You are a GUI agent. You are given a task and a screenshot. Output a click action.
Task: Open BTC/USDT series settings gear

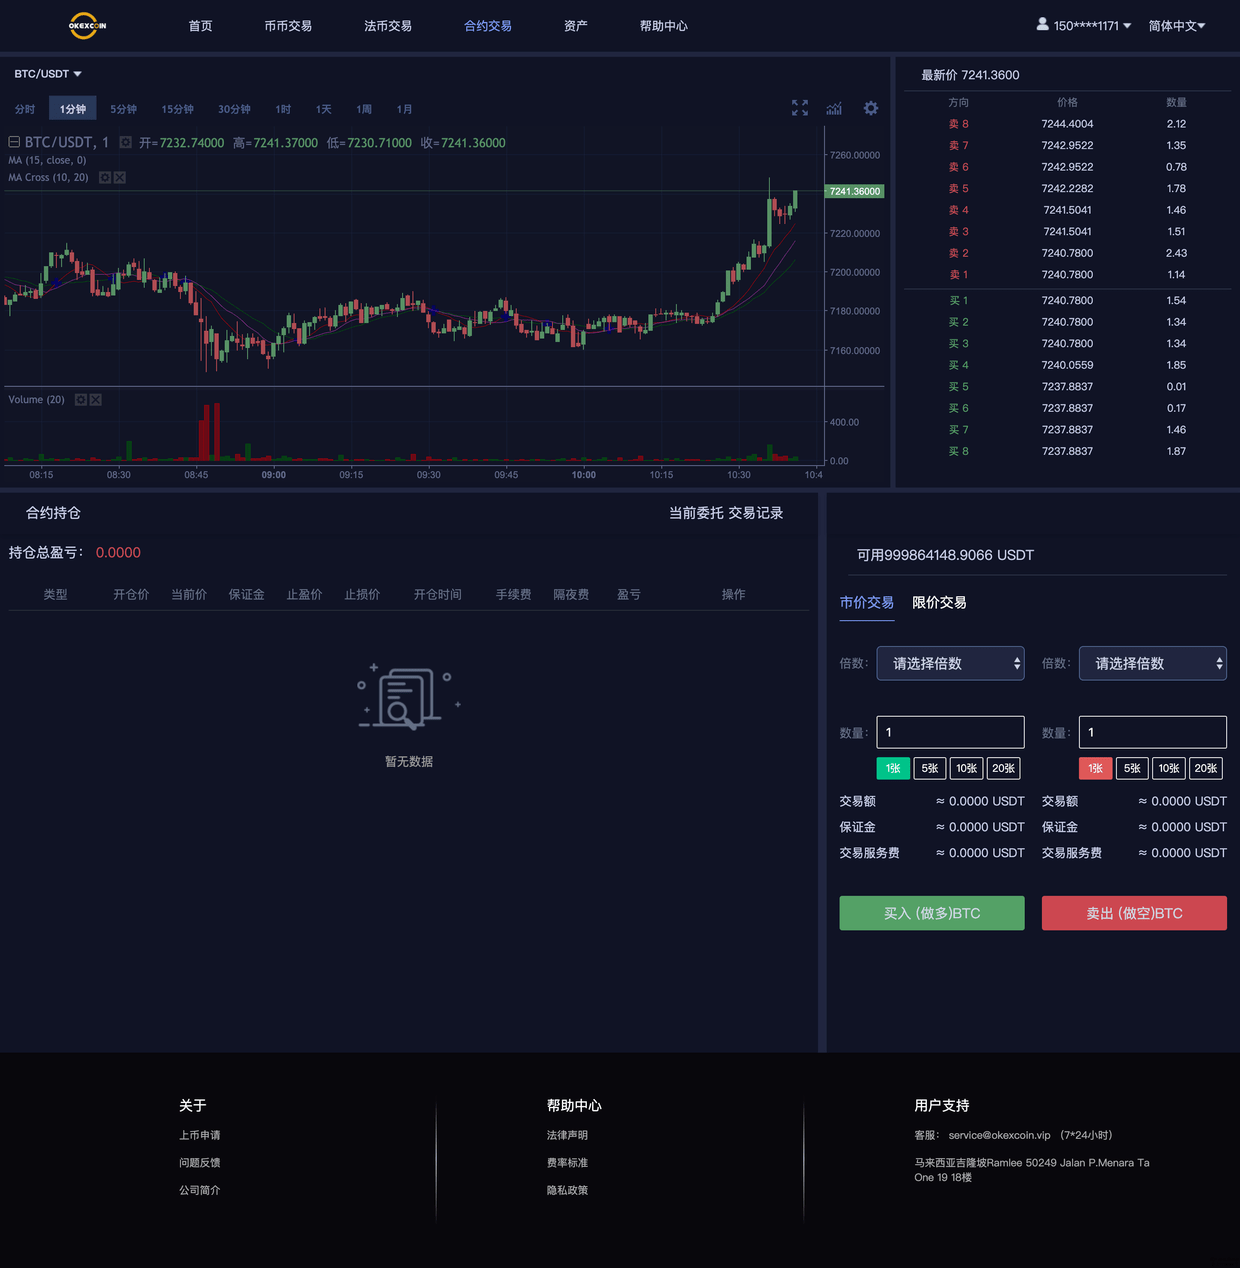point(126,142)
